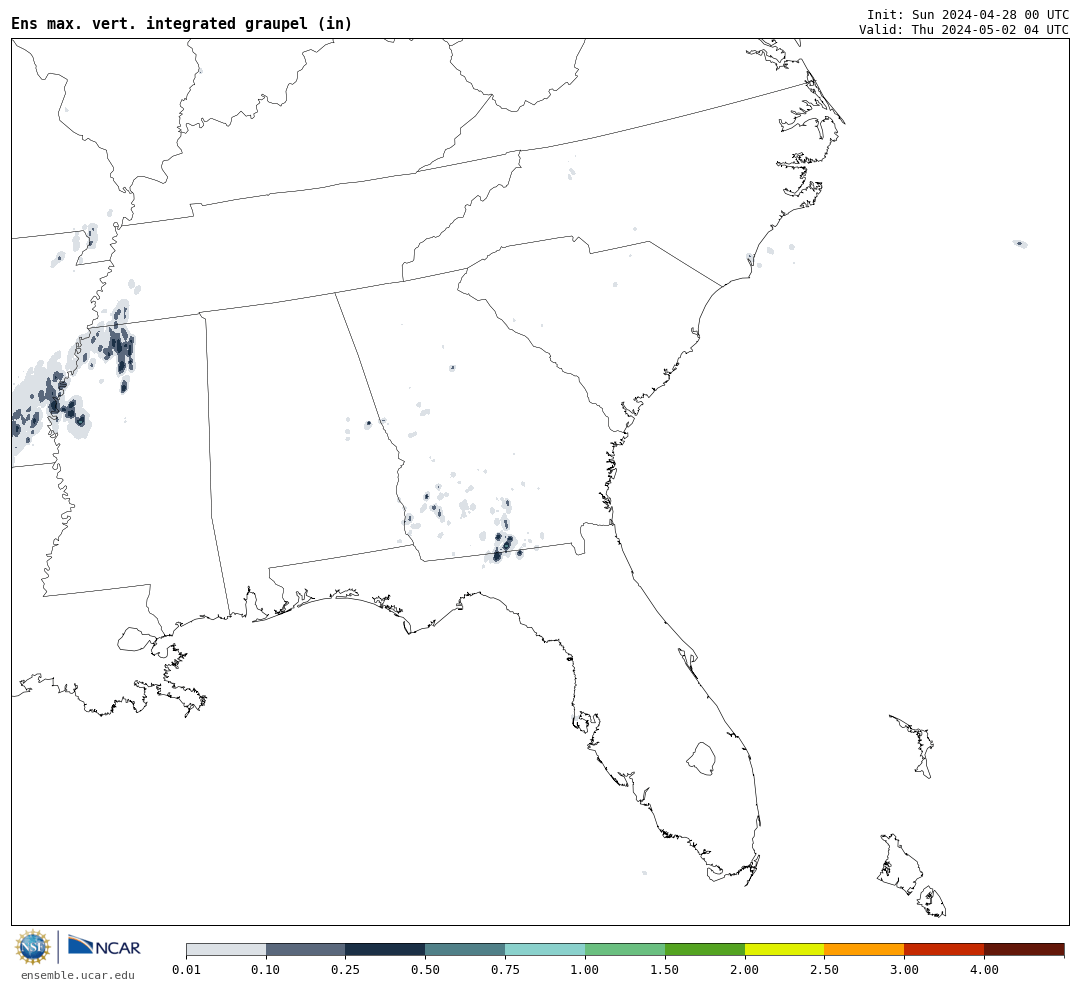Open the ensemble.ucar.edu link text
This screenshot has height=988, width=1080.
tap(78, 975)
